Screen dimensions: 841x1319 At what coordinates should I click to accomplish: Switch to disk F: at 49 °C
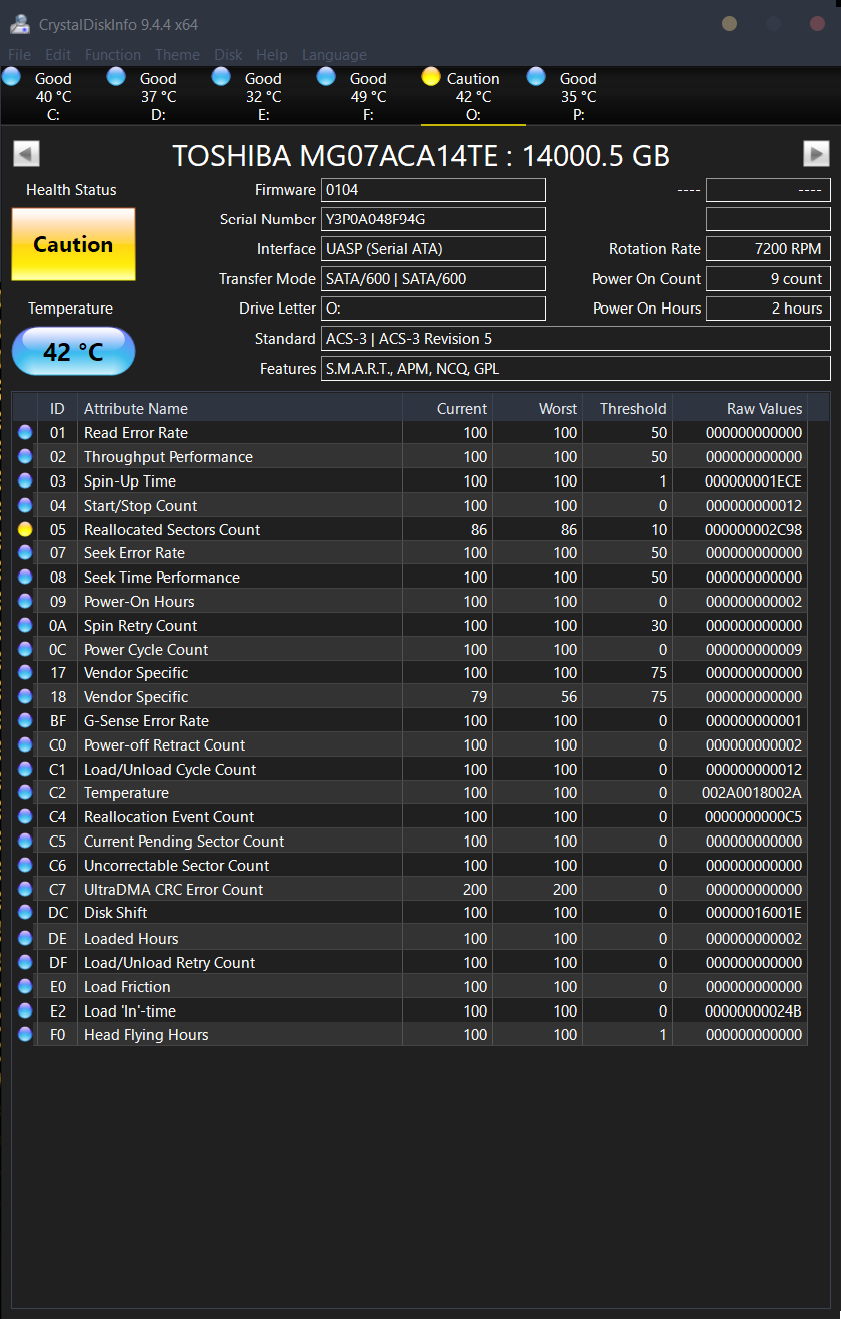pos(367,95)
